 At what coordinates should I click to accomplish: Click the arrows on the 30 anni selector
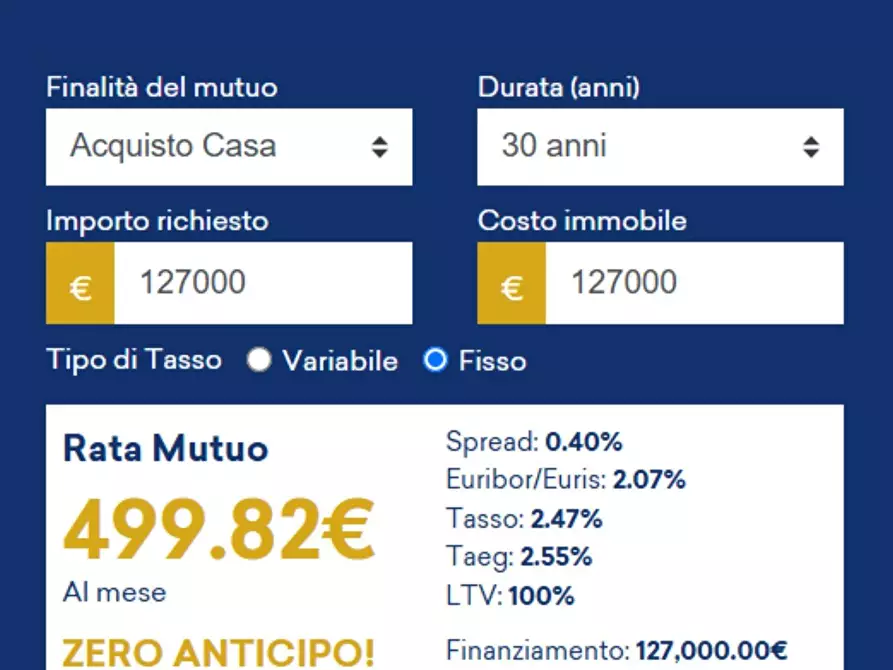point(810,146)
